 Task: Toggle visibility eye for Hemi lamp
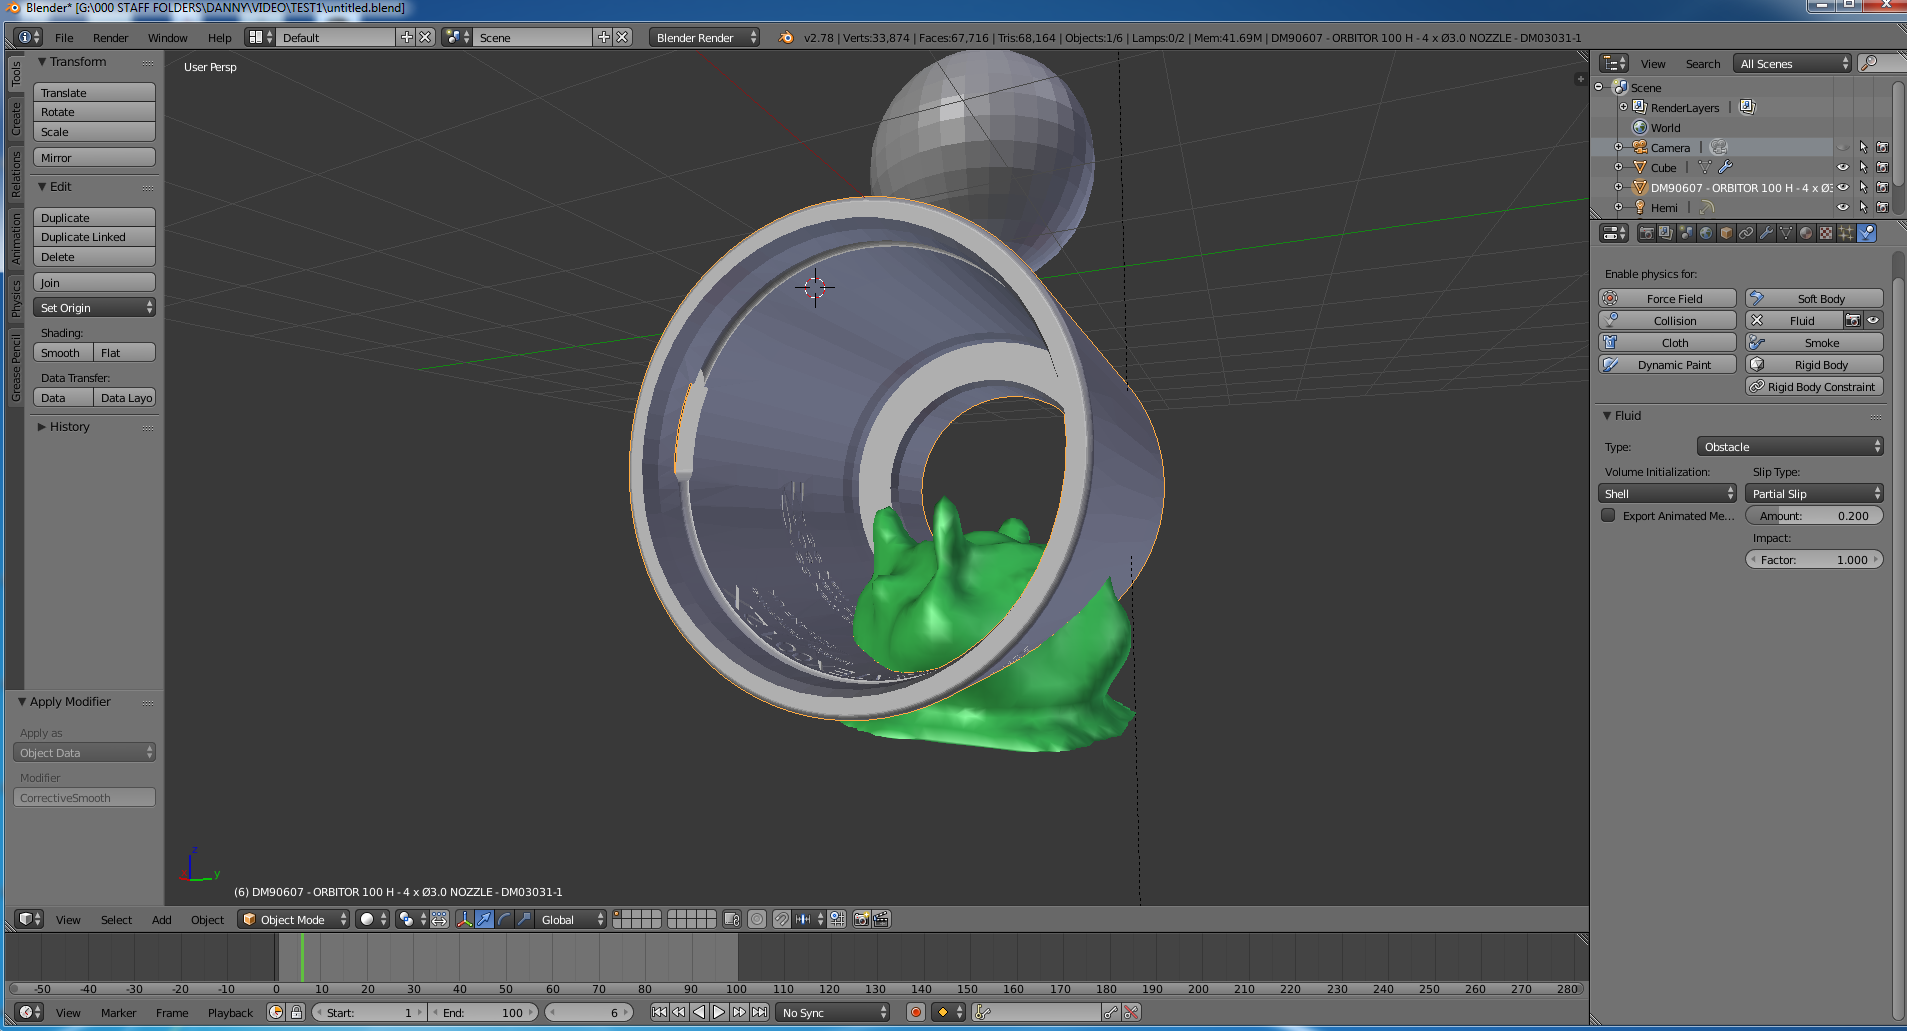tap(1842, 207)
